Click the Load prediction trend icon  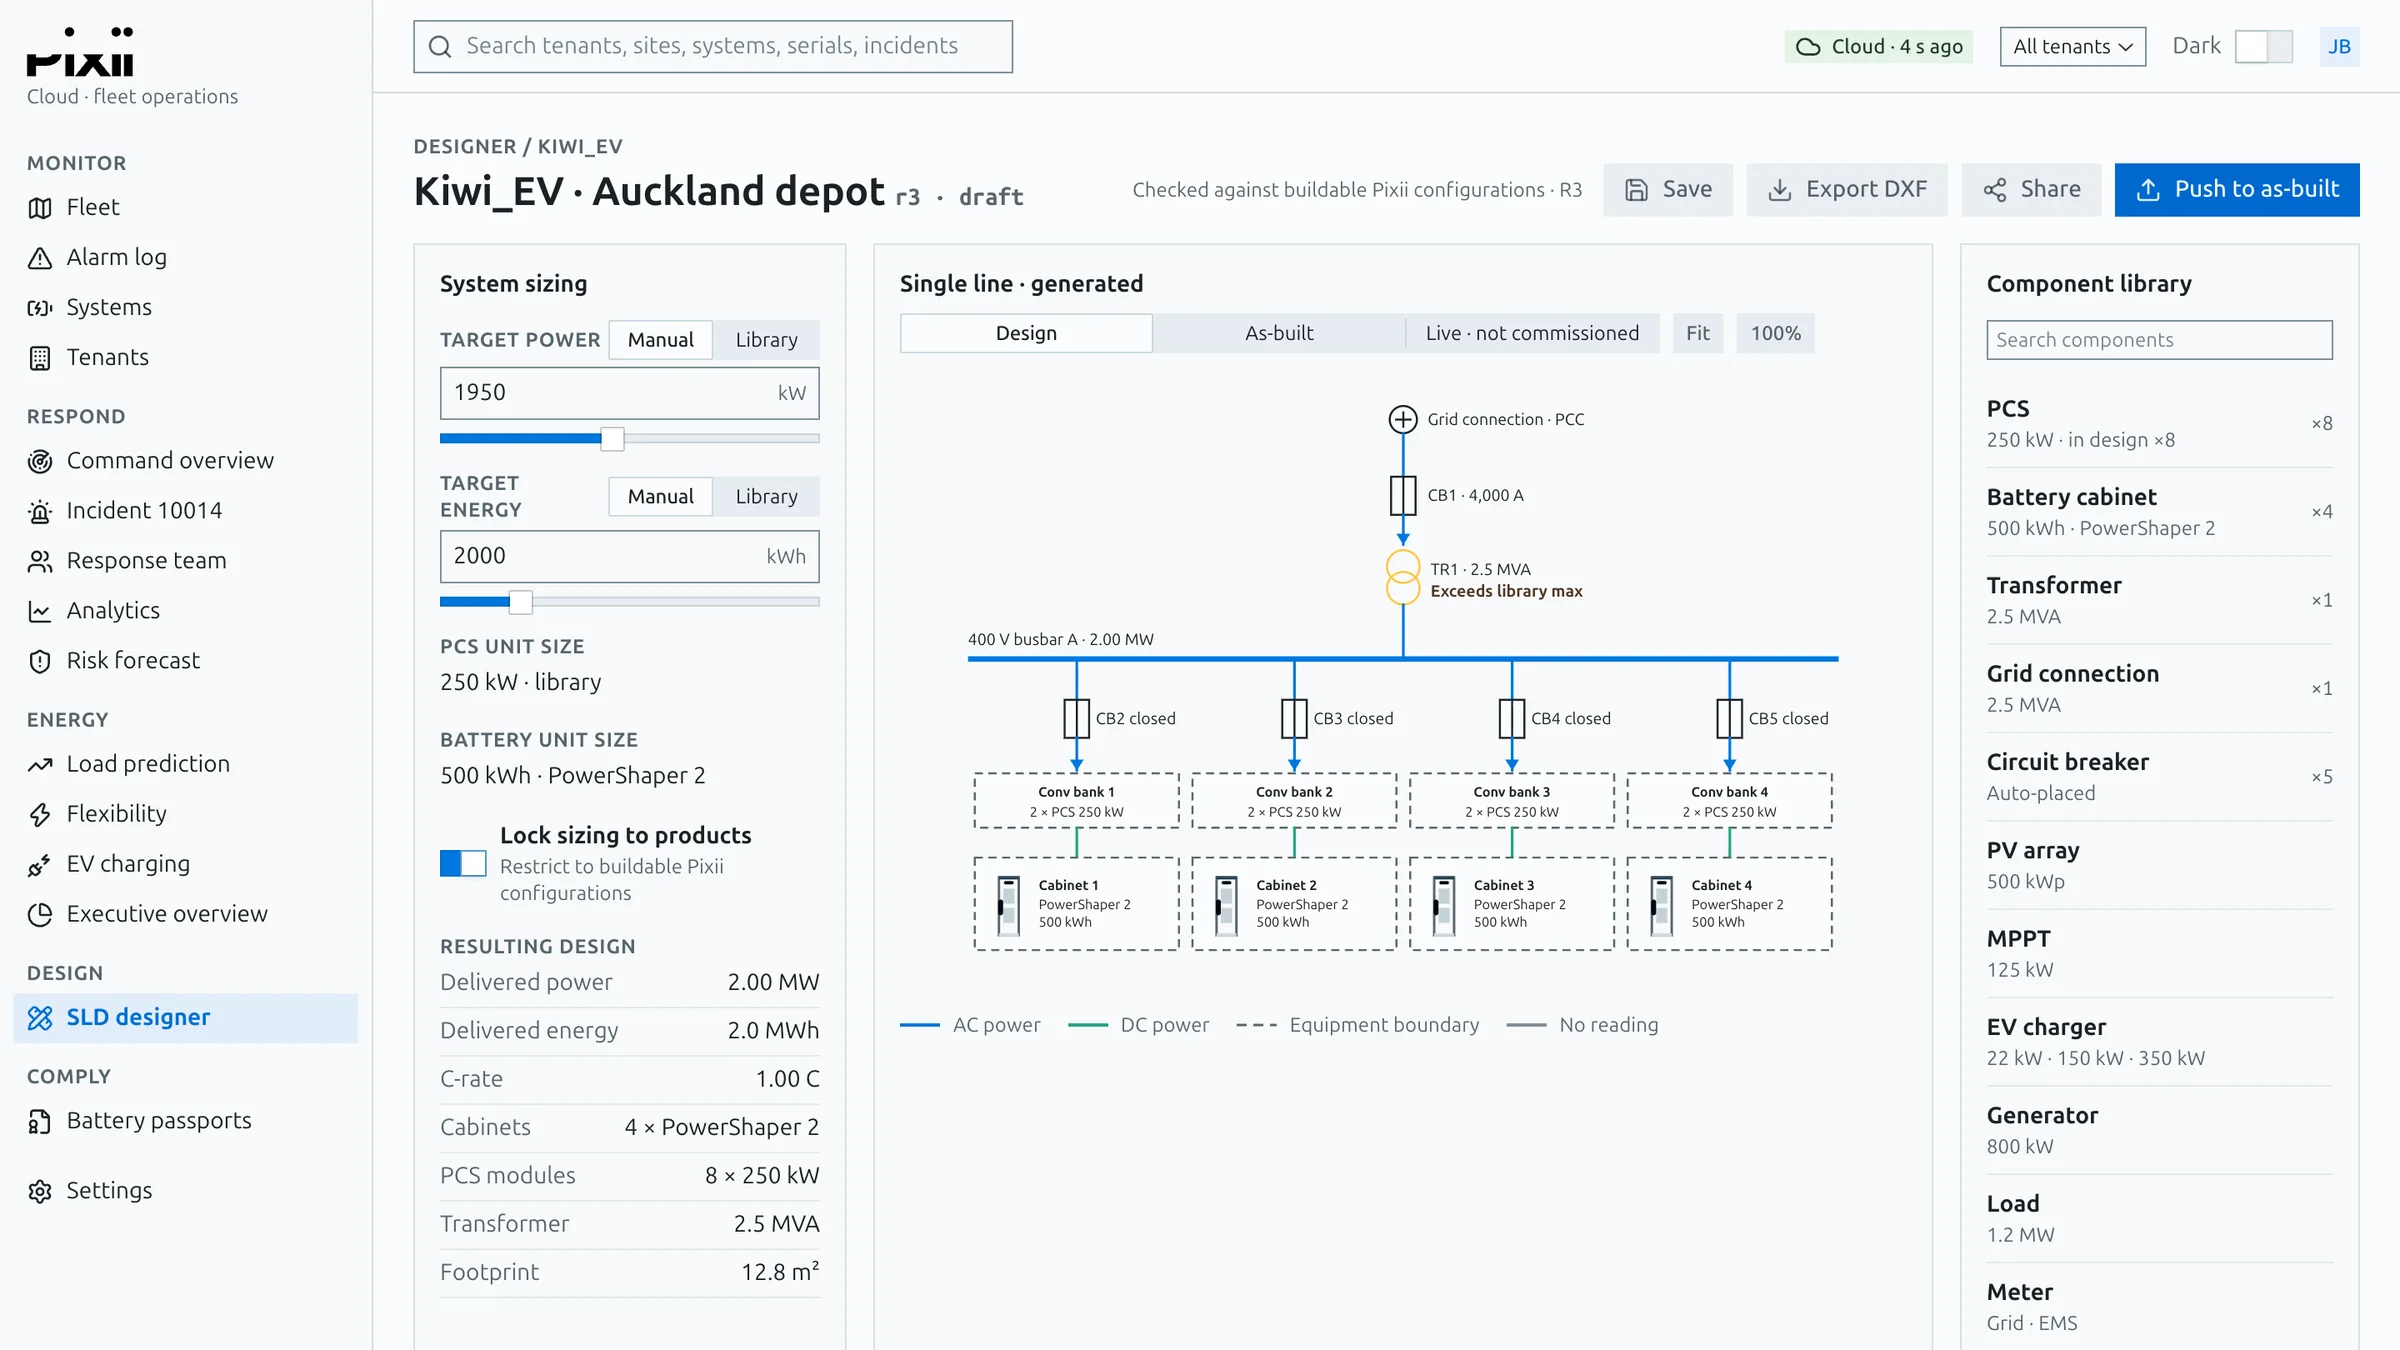tap(40, 764)
